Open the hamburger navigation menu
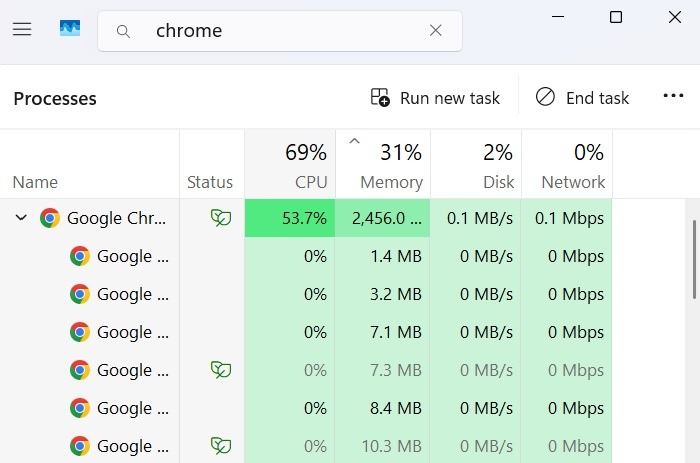 click(x=22, y=29)
